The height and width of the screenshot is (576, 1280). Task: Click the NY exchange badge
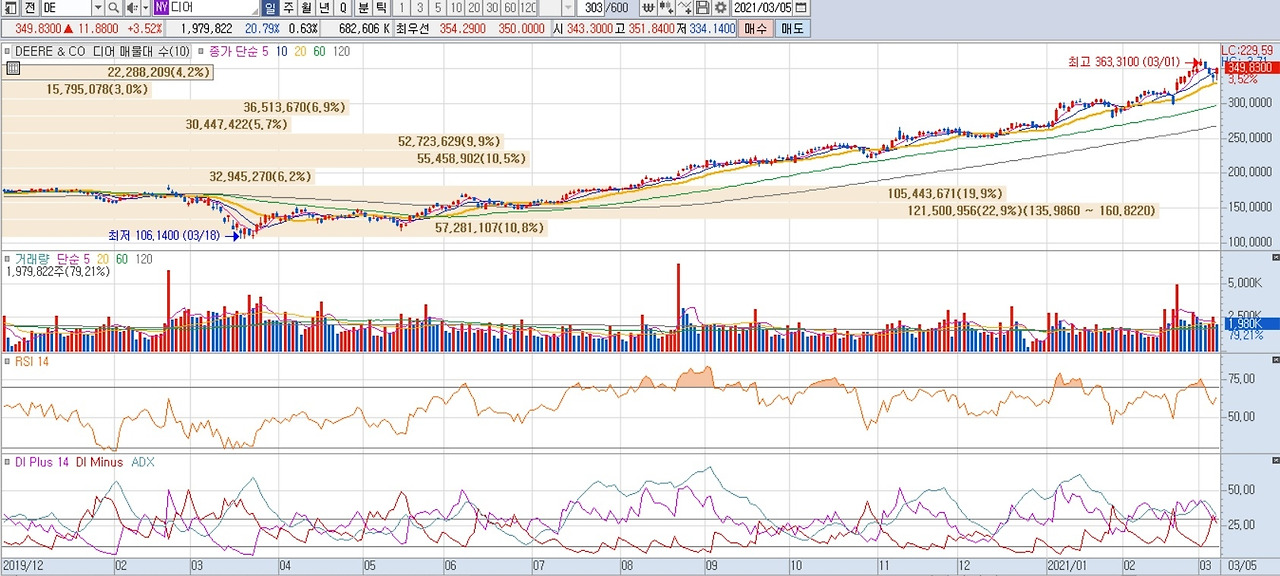pyautogui.click(x=162, y=8)
